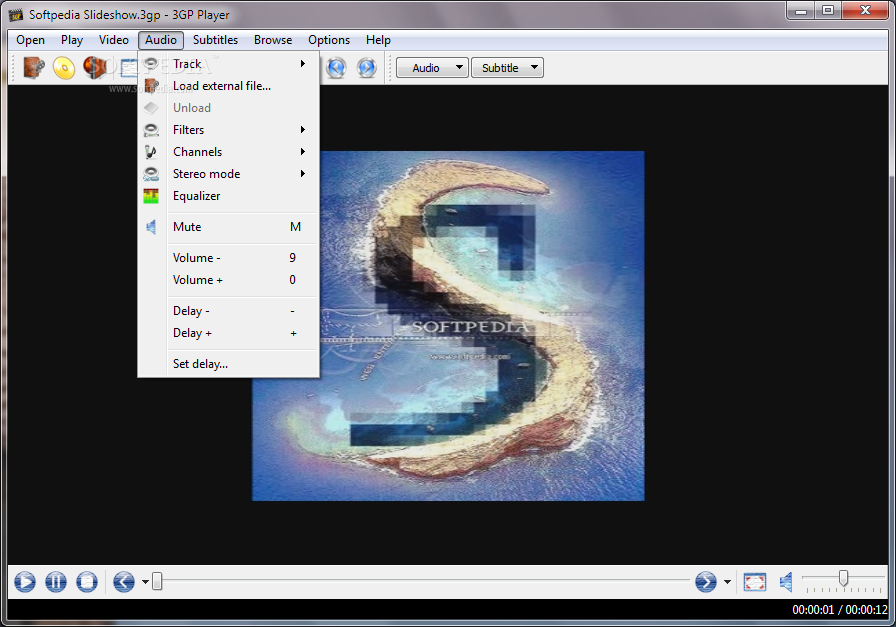Open the Video menu
The image size is (896, 627).
114,40
